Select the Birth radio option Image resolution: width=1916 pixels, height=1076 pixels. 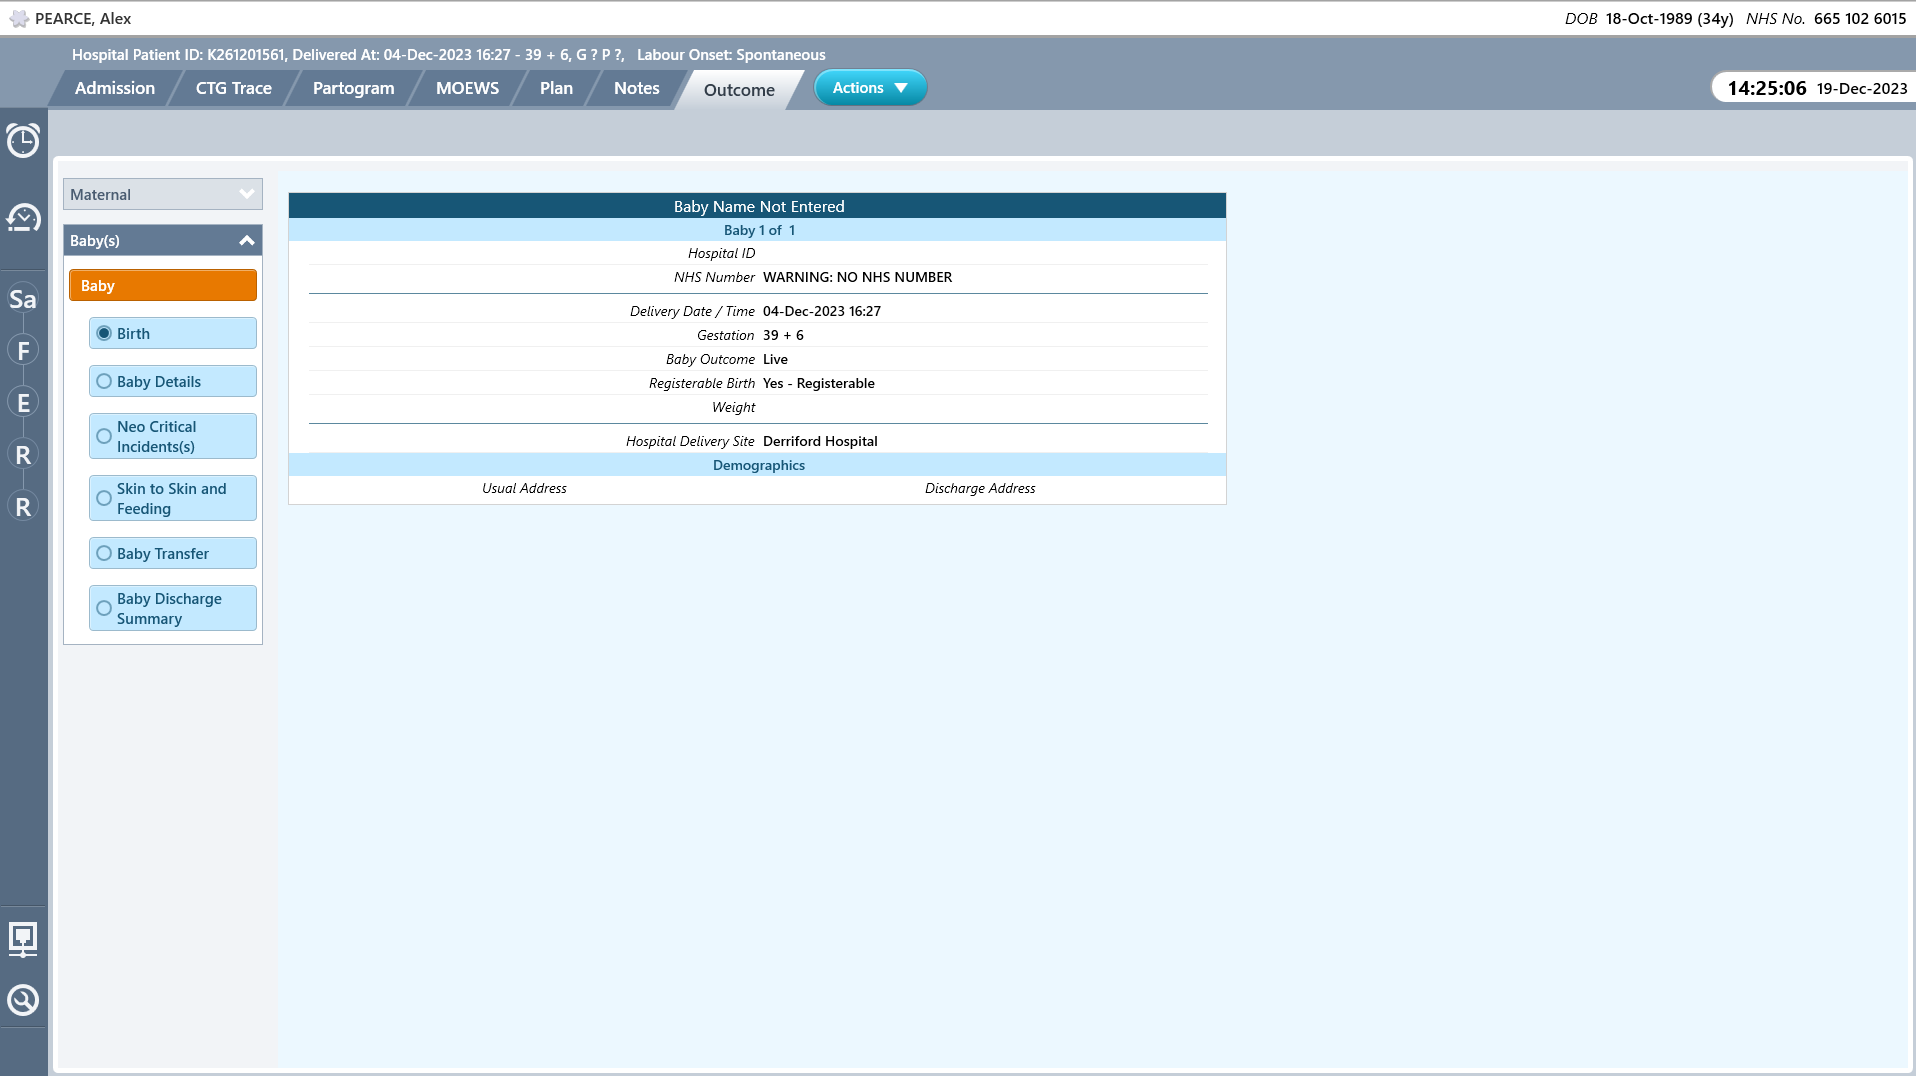click(x=173, y=333)
